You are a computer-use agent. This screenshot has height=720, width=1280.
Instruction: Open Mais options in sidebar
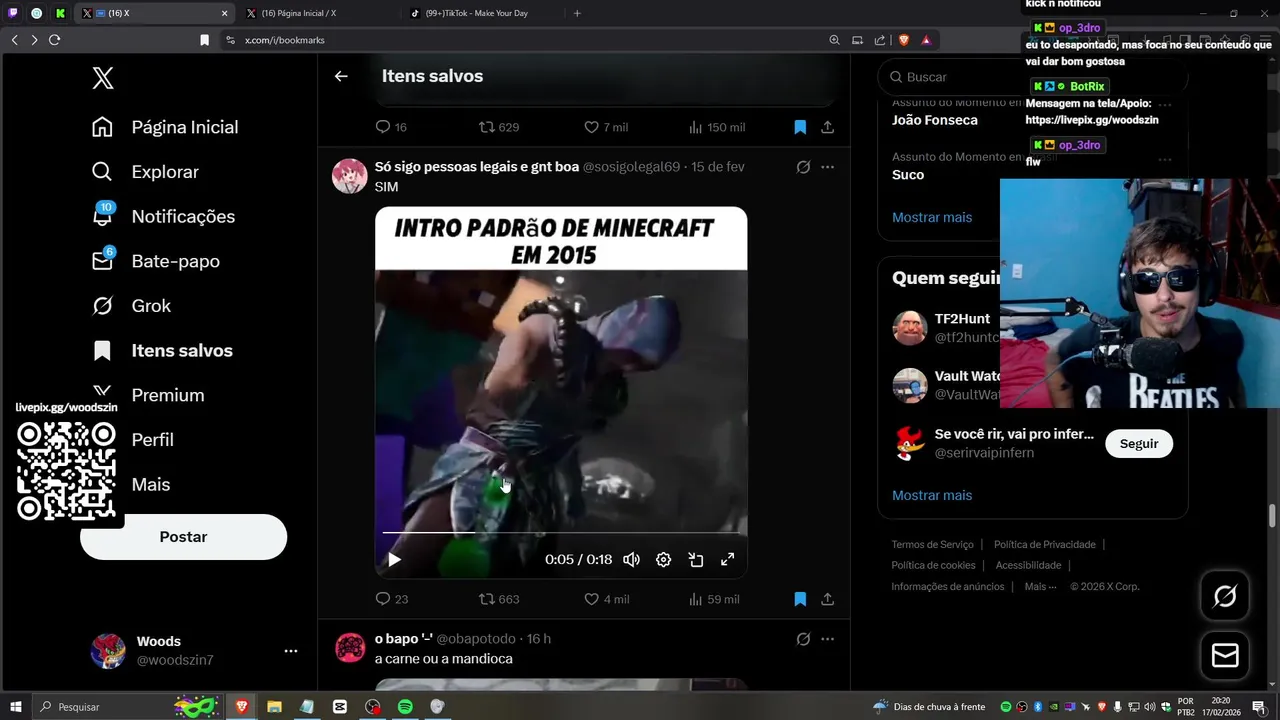point(150,484)
